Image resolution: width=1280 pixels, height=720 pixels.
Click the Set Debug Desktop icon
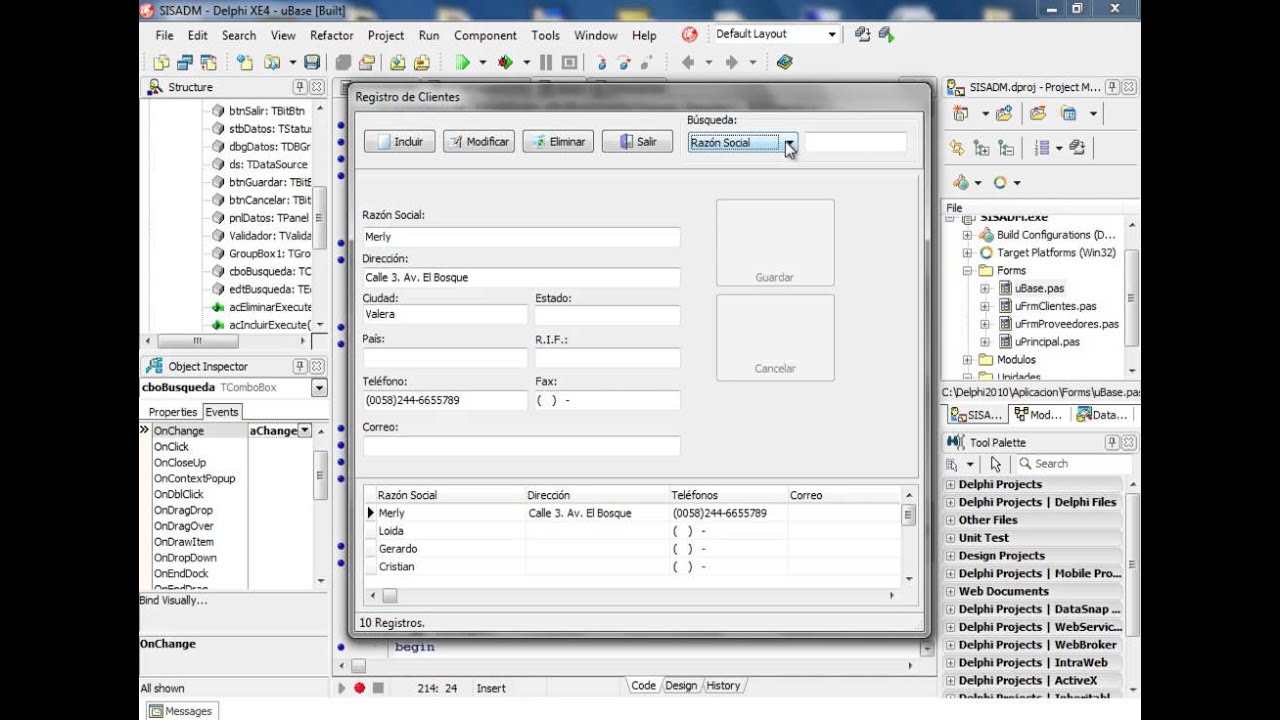886,35
